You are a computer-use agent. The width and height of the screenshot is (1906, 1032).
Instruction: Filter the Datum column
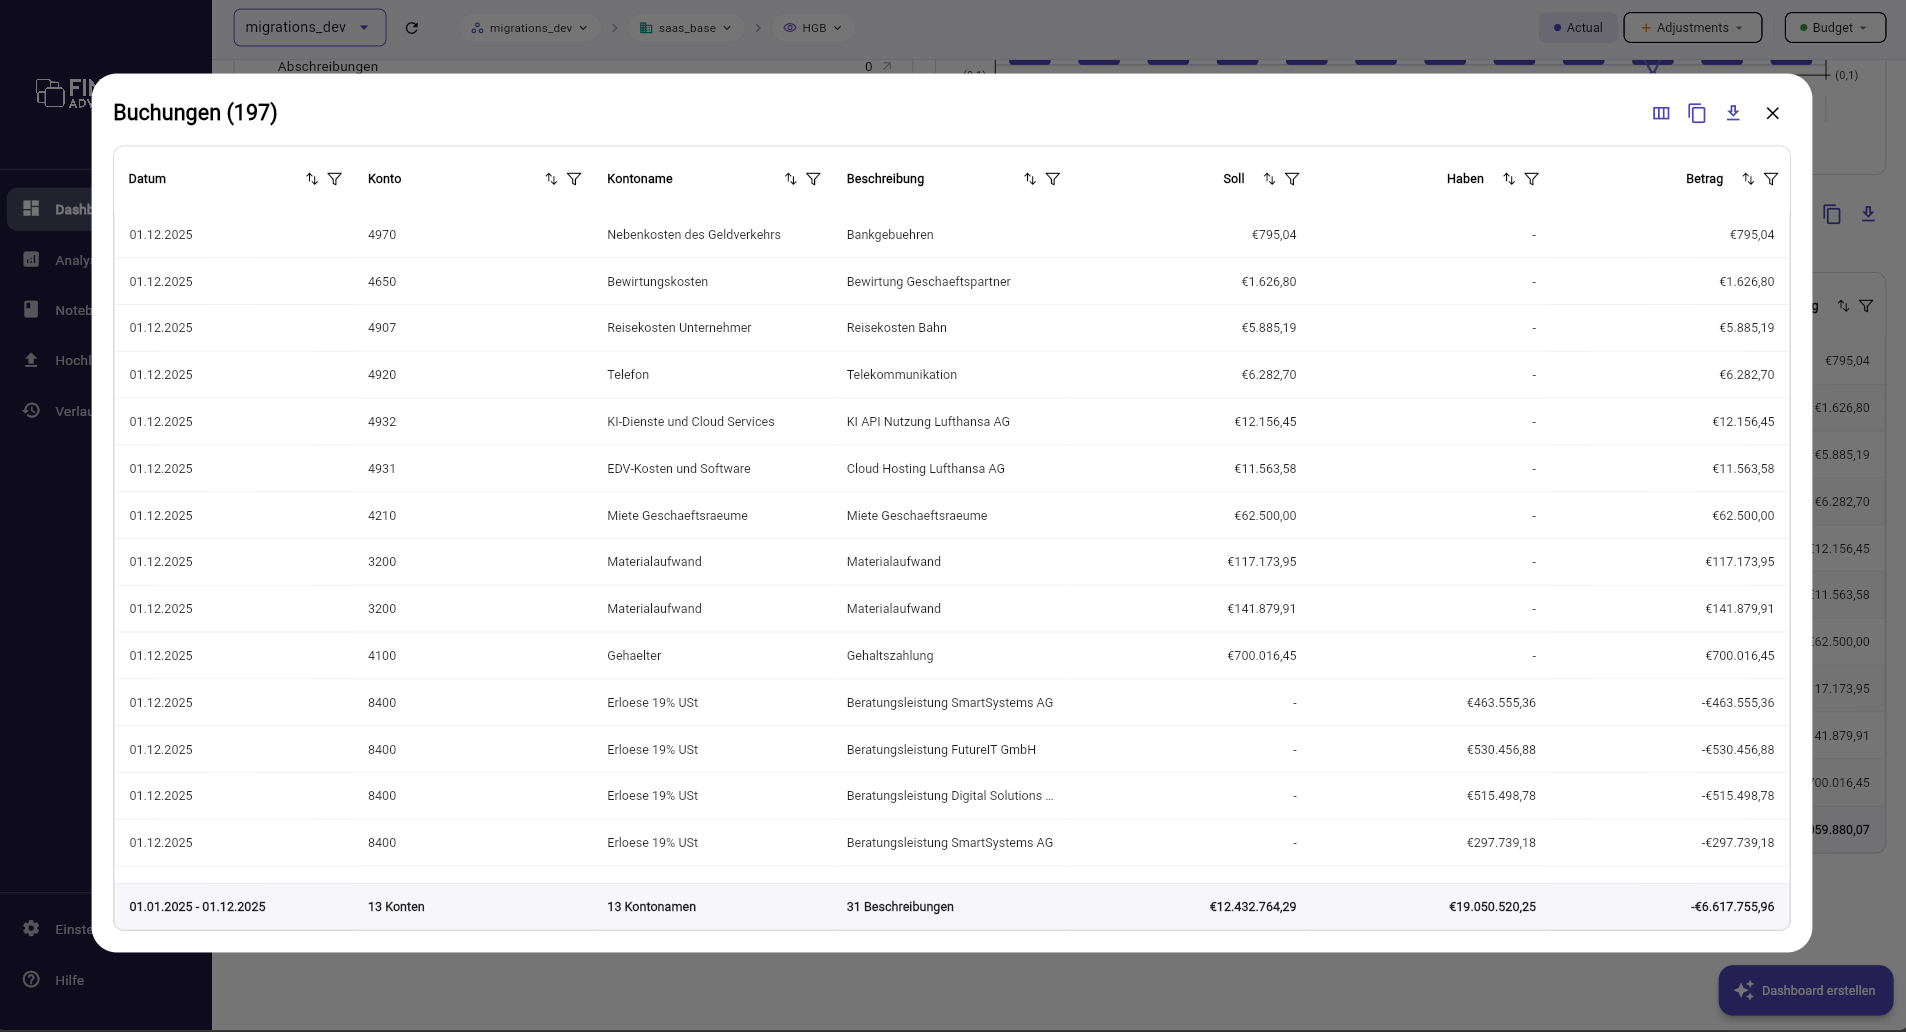[335, 179]
